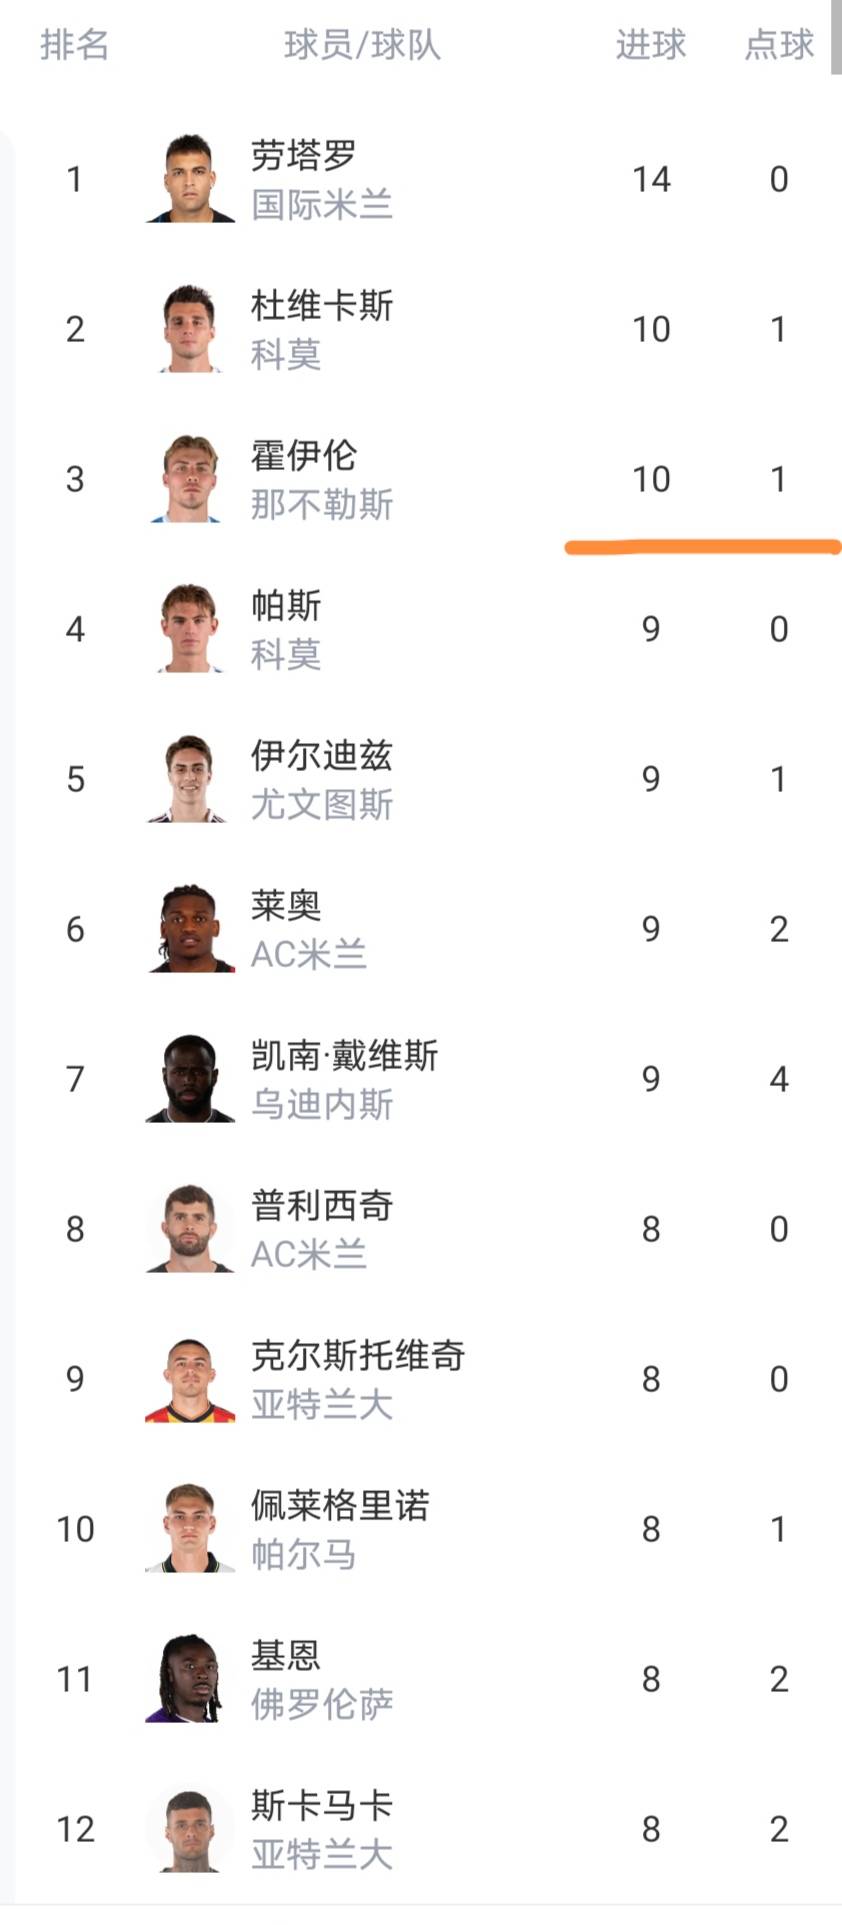Tap the avatar beside 克尔斯托维奇
Viewport: 842px width, 1925px height.
point(190,1379)
